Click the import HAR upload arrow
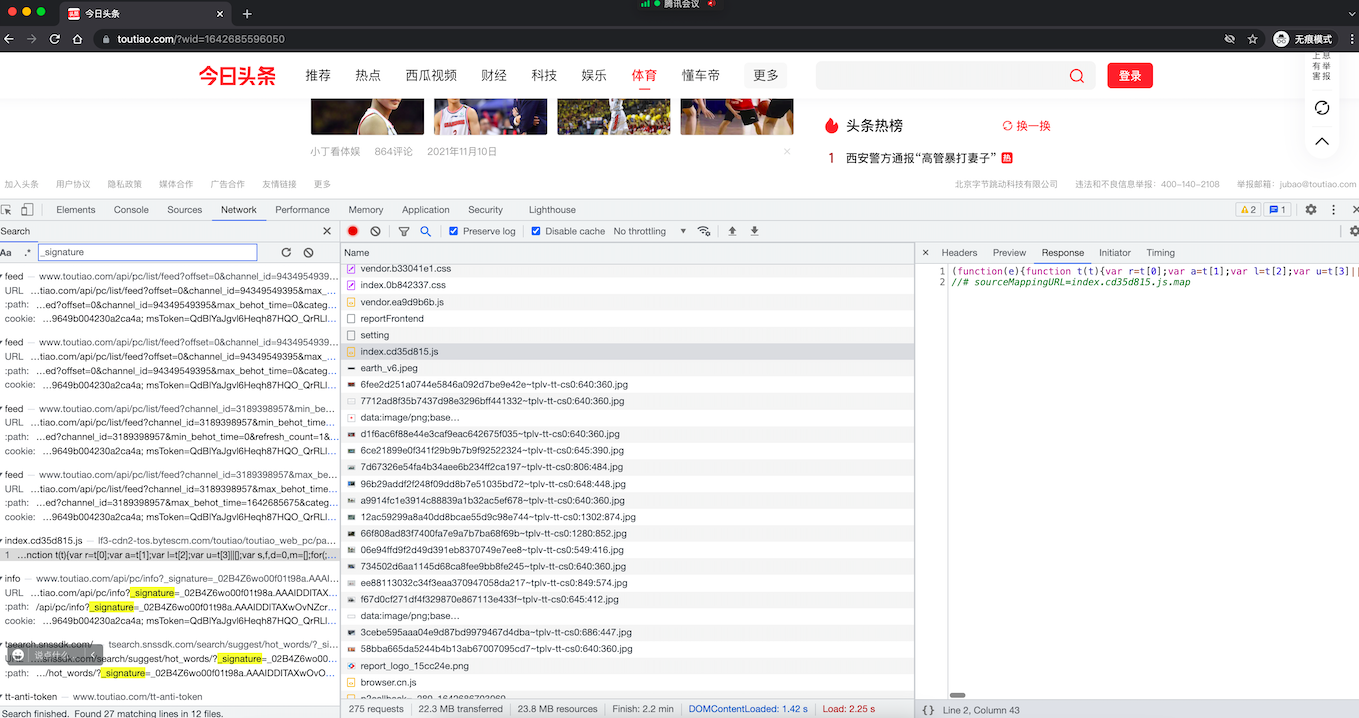 click(732, 231)
